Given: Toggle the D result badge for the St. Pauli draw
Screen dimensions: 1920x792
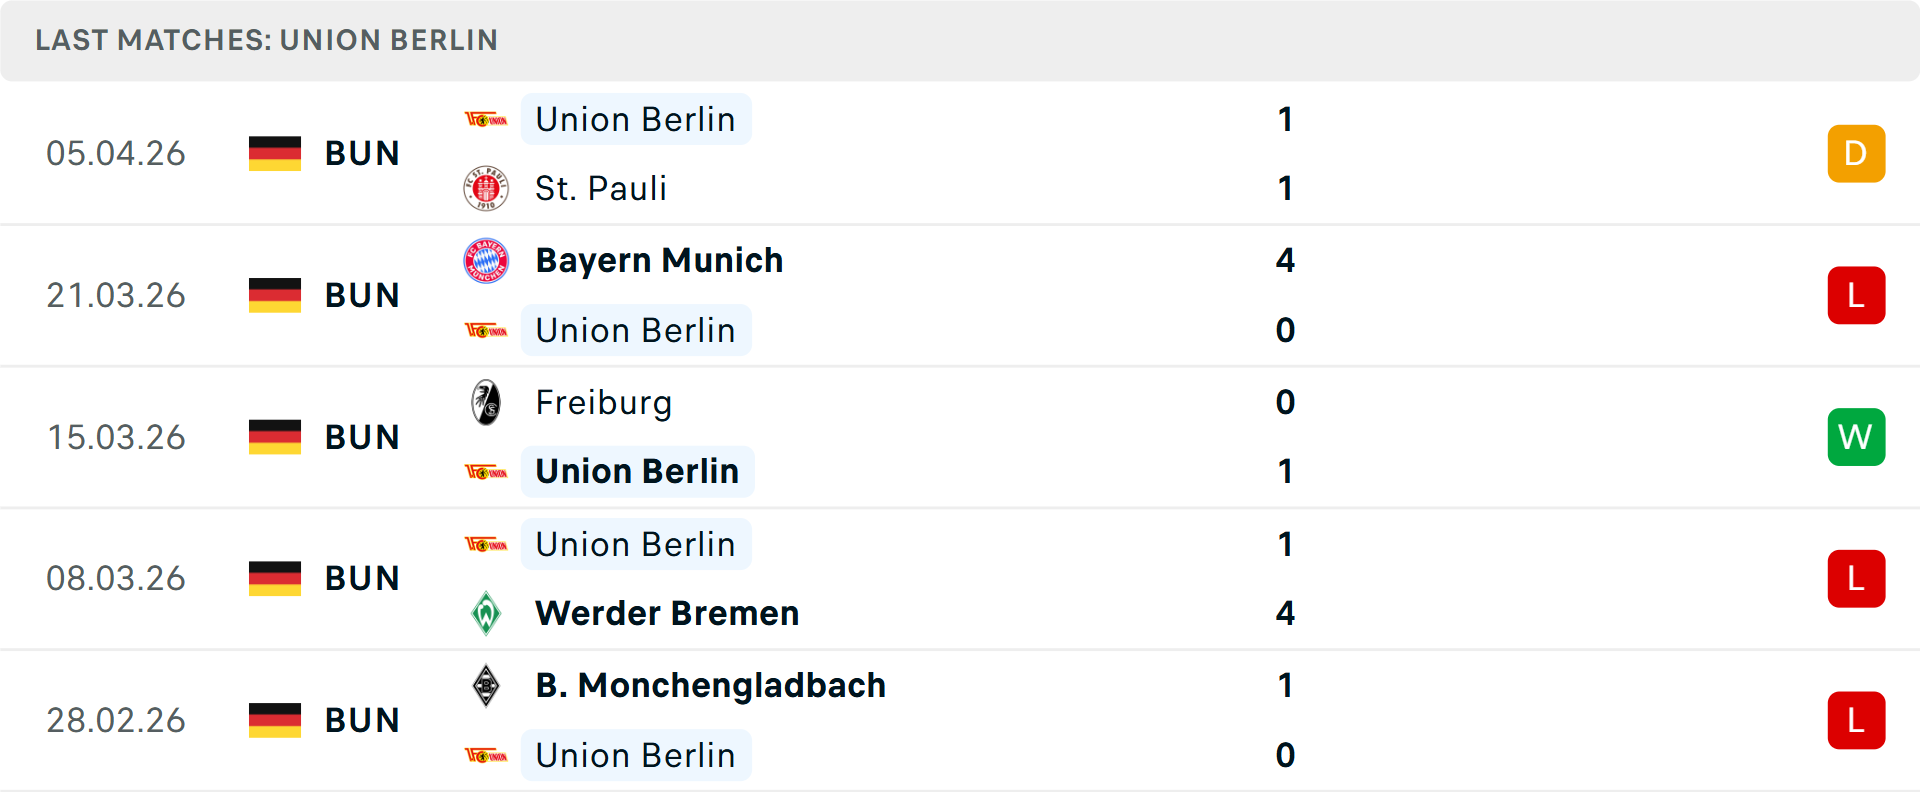Looking at the screenshot, I should point(1856,153).
